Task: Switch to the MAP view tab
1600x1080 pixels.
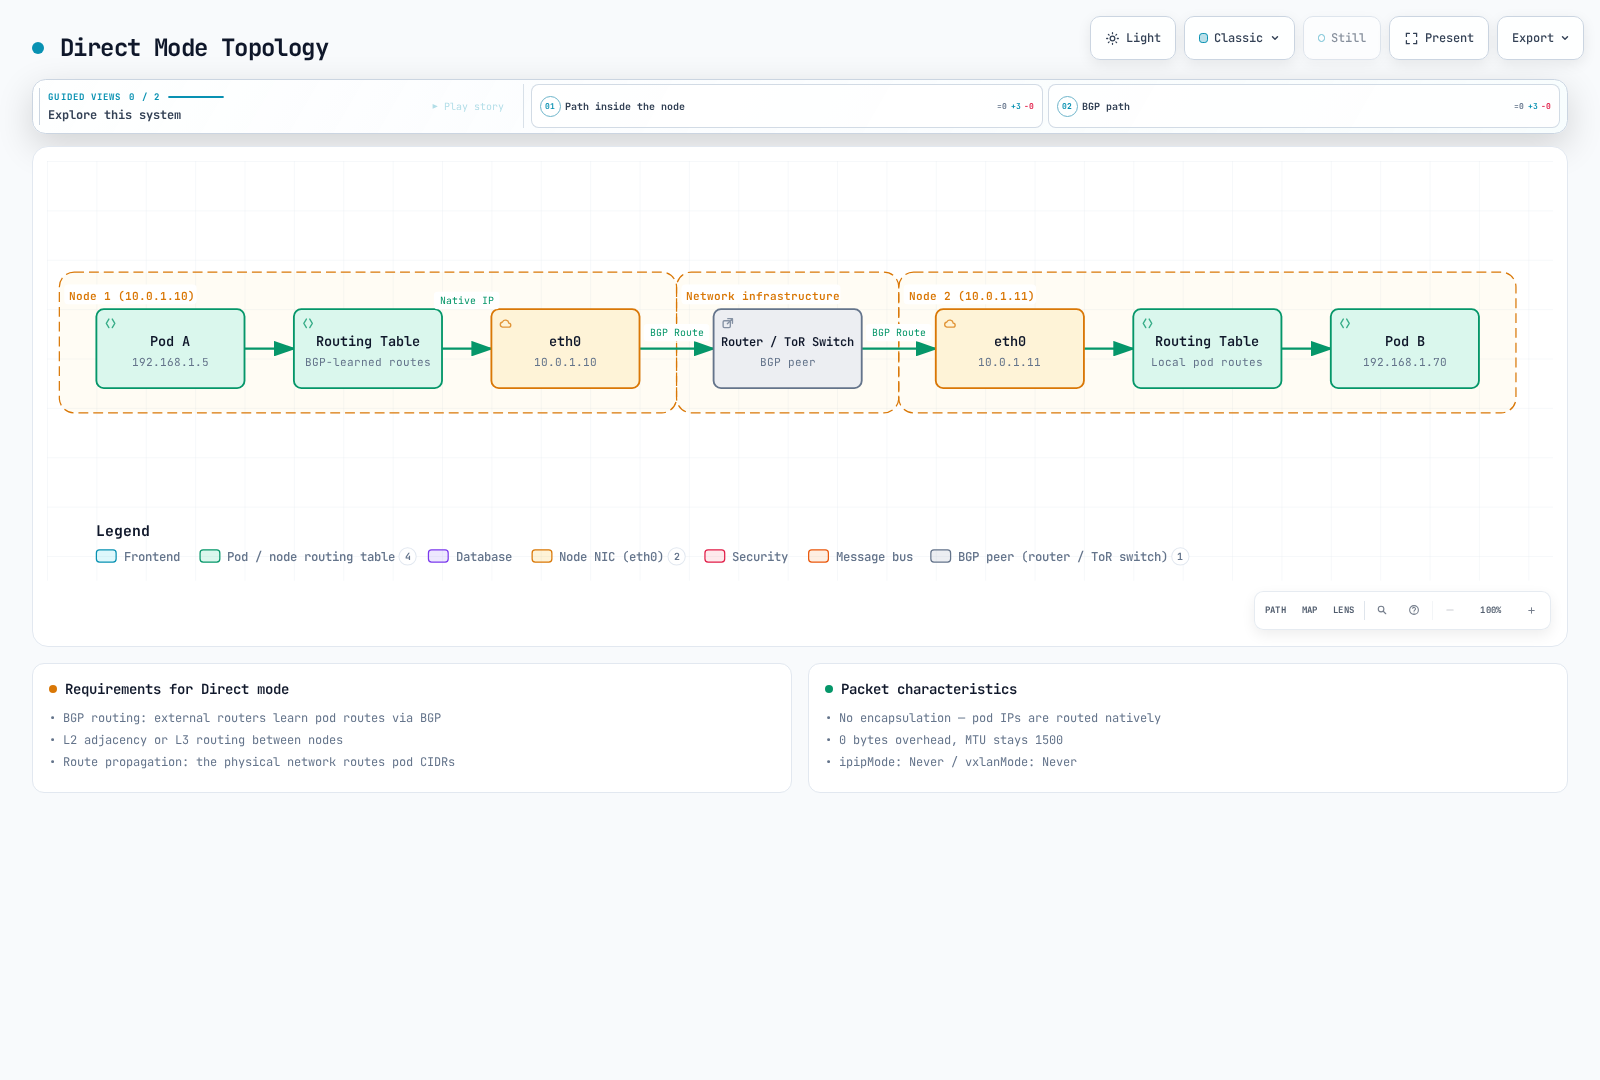Action: point(1309,610)
